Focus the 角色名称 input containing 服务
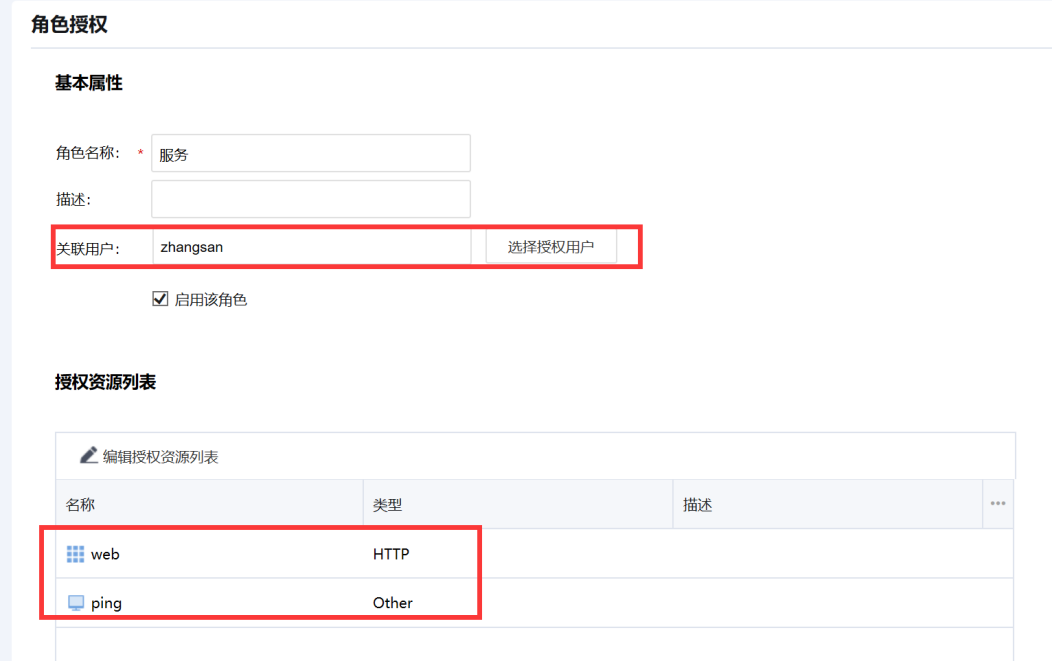1052x661 pixels. [x=310, y=154]
